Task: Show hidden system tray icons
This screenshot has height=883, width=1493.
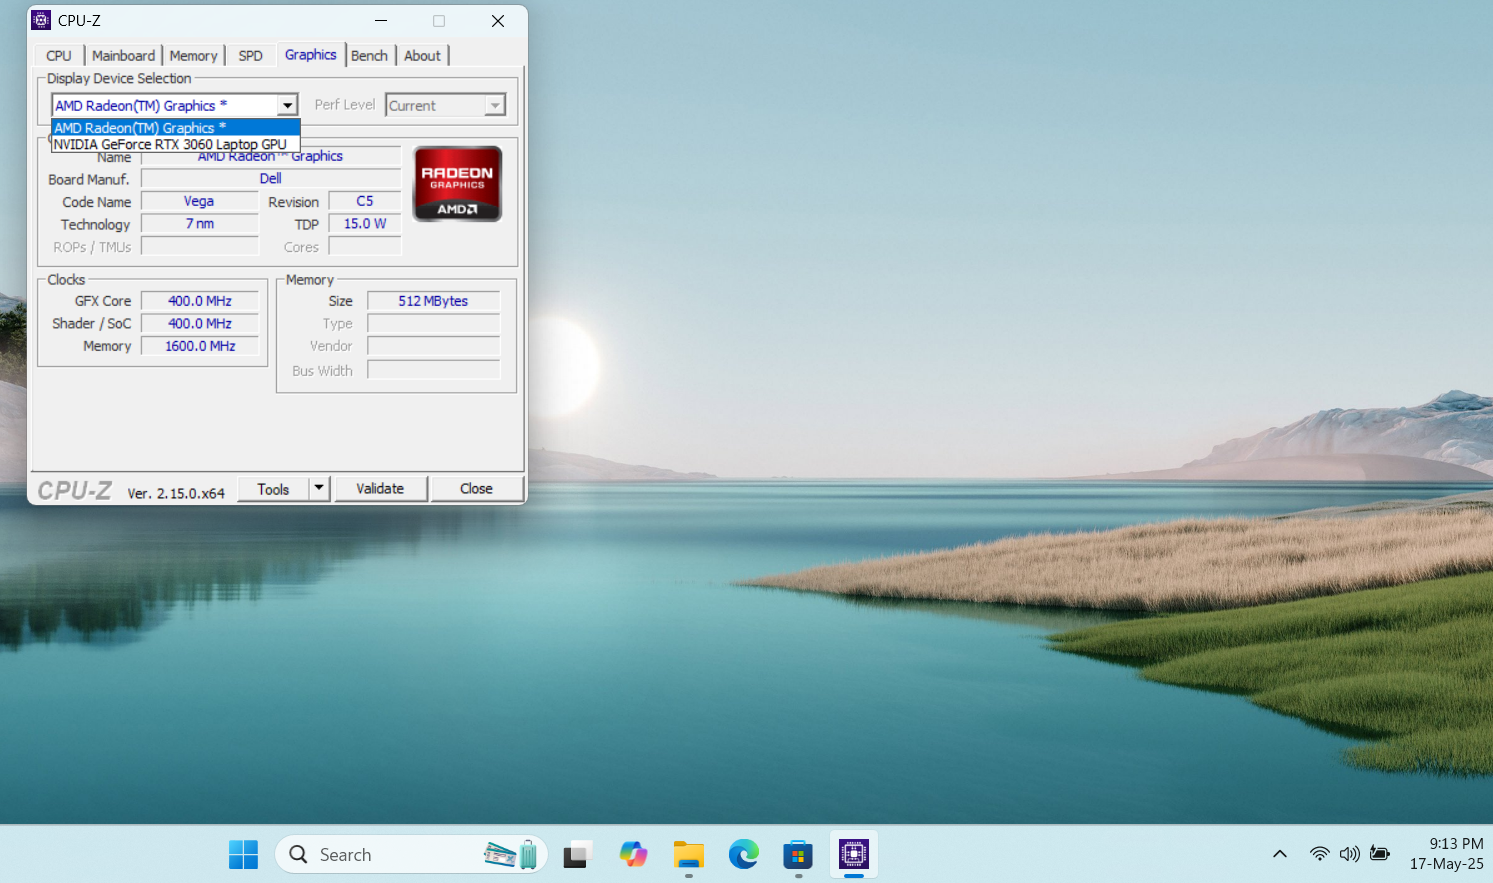Action: click(x=1279, y=854)
